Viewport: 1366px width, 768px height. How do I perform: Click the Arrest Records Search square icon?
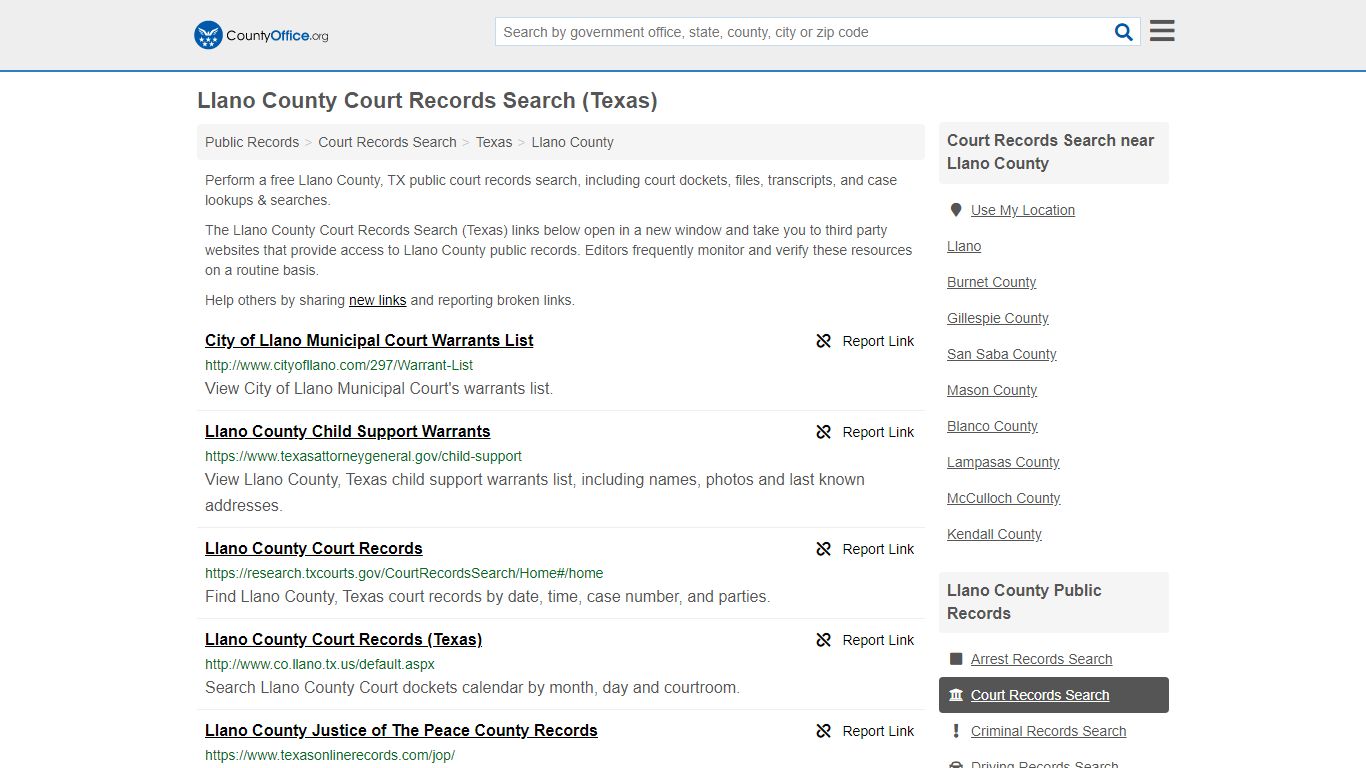coord(956,659)
